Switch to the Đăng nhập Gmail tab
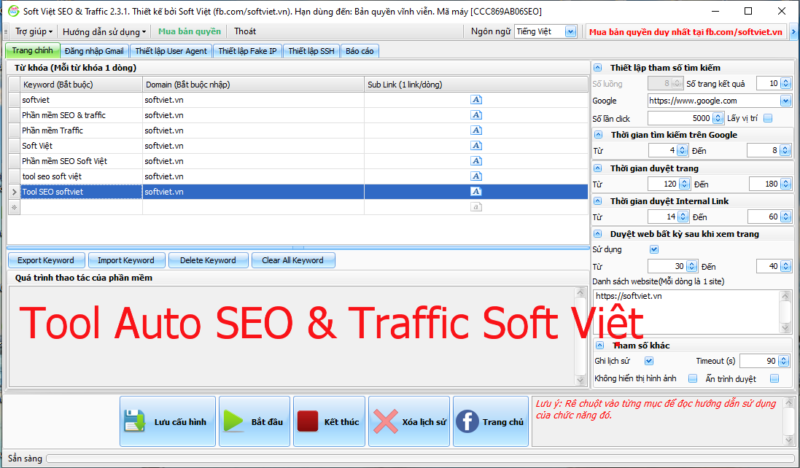The image size is (800, 468). [94, 51]
